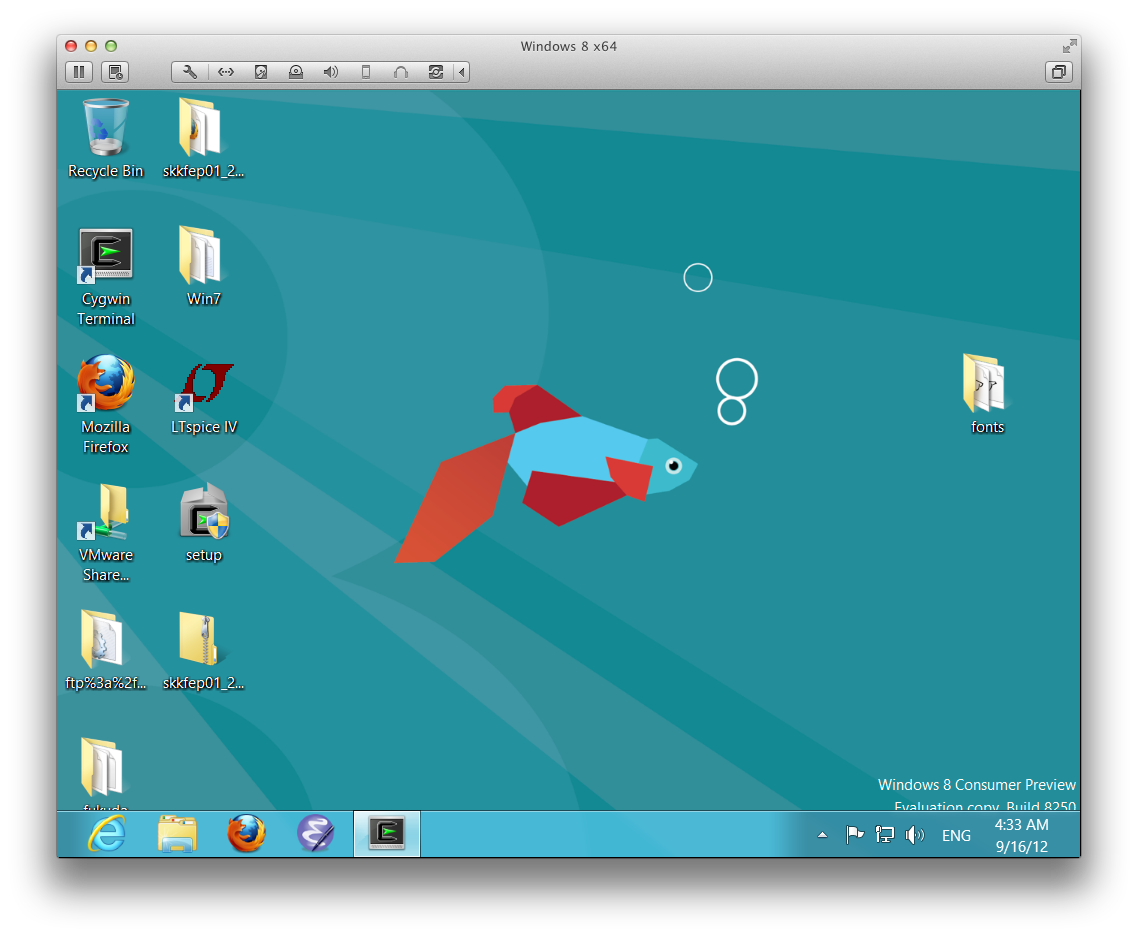Click the network adapter icon
Screen dimensions: 1138x937
[226, 72]
